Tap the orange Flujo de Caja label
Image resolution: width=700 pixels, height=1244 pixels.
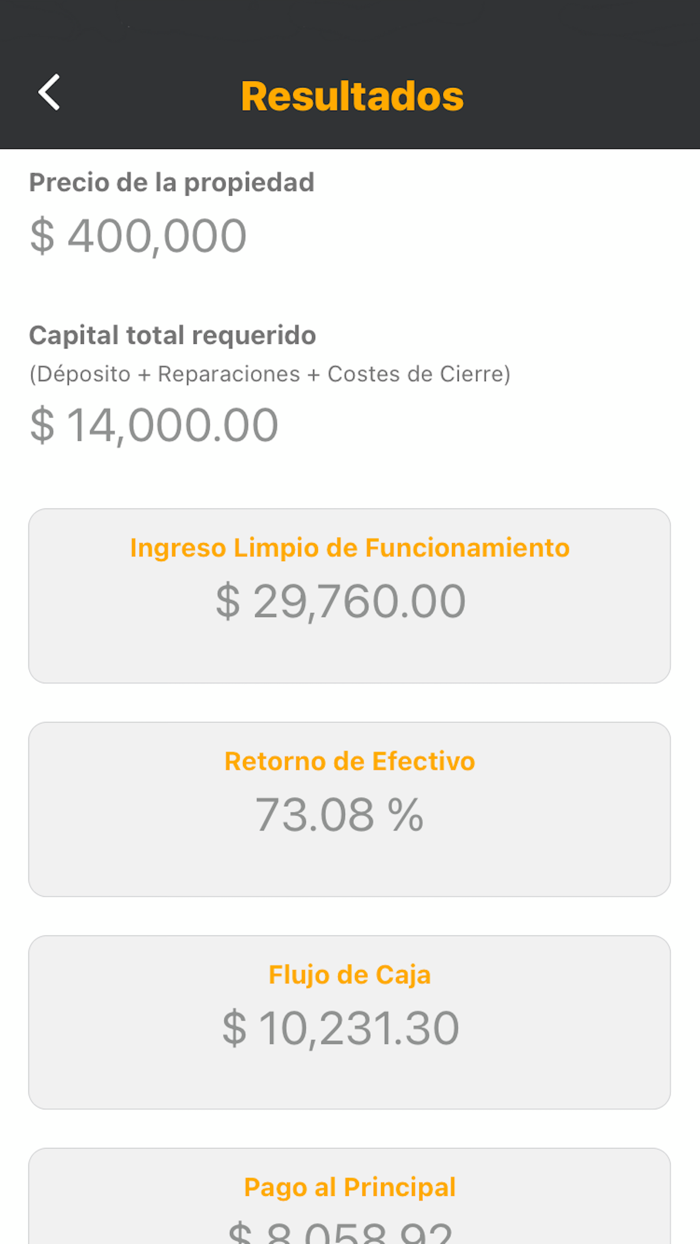[349, 975]
